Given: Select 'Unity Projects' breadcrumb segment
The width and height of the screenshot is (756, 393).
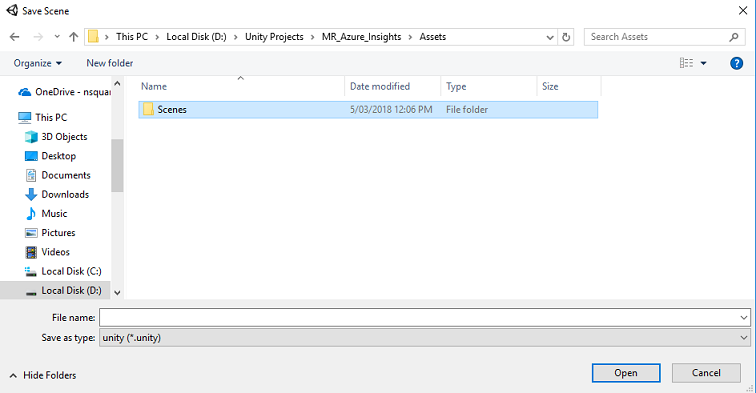Looking at the screenshot, I should (x=274, y=37).
